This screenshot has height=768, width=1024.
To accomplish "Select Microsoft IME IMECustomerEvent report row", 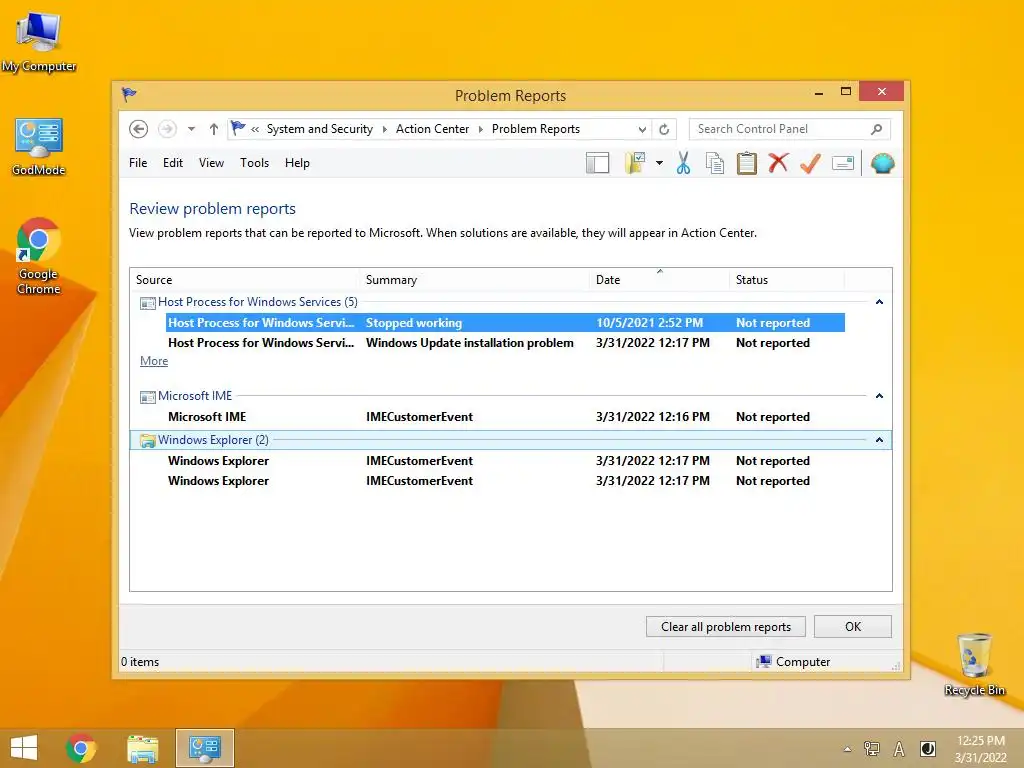I will coord(505,417).
